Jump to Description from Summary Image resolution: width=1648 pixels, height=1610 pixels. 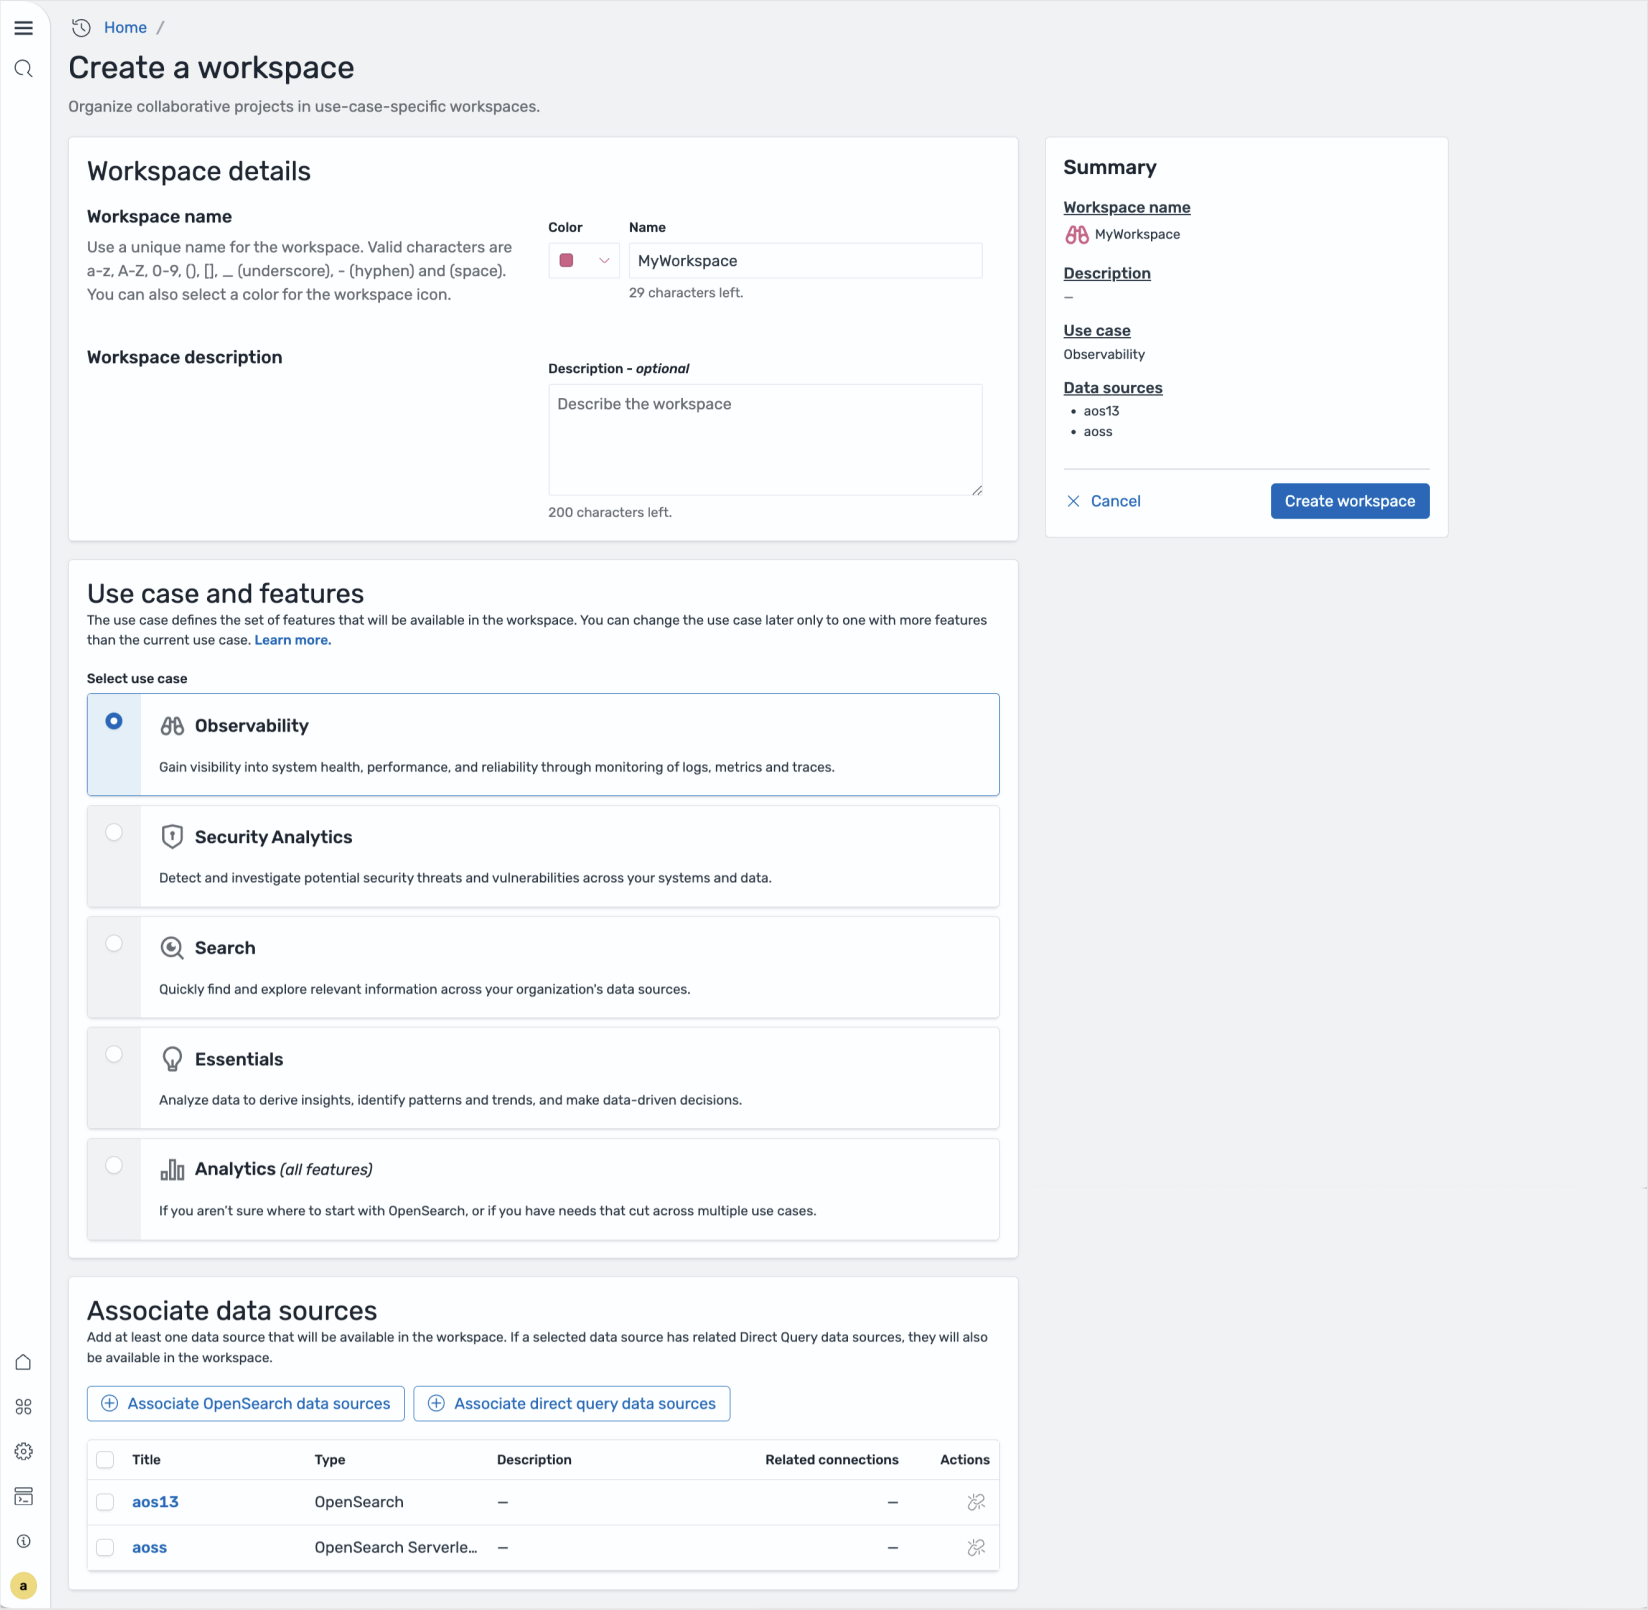point(1107,274)
